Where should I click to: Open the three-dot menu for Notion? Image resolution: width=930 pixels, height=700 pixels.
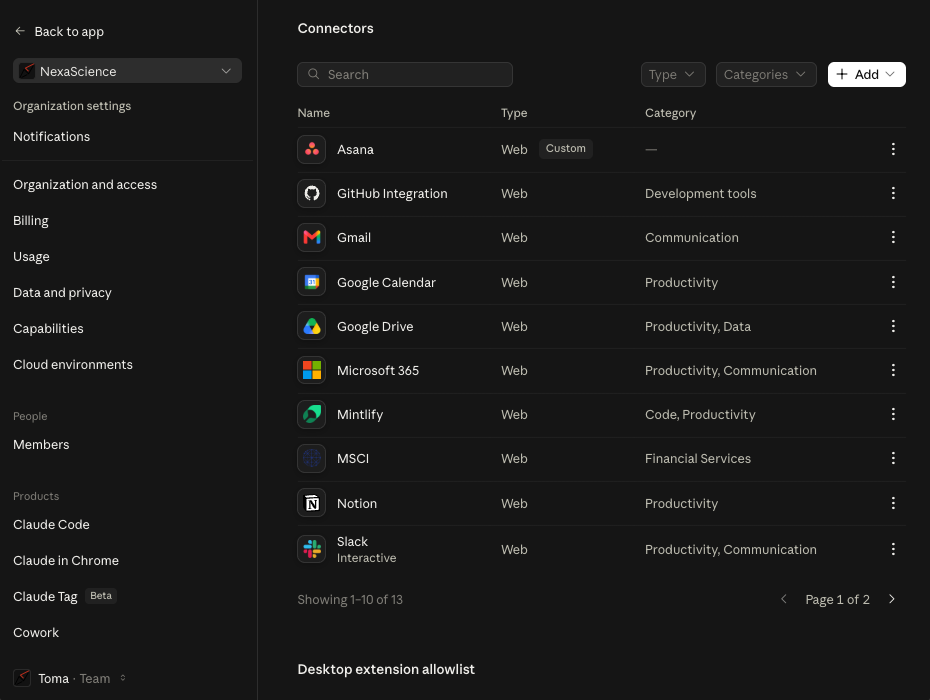893,503
